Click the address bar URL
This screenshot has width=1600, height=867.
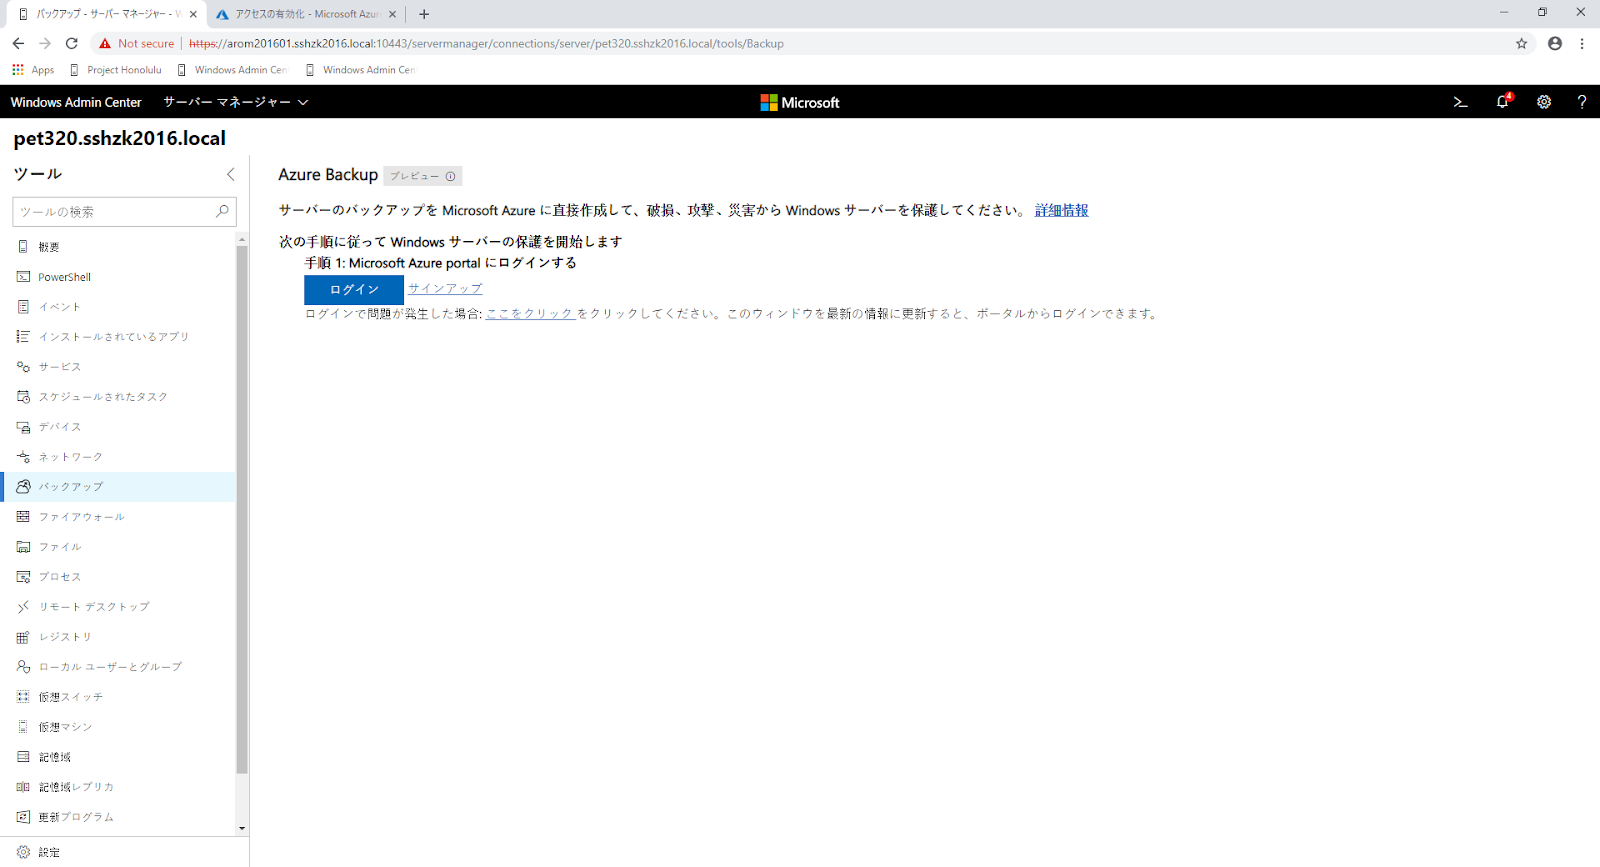tap(486, 43)
